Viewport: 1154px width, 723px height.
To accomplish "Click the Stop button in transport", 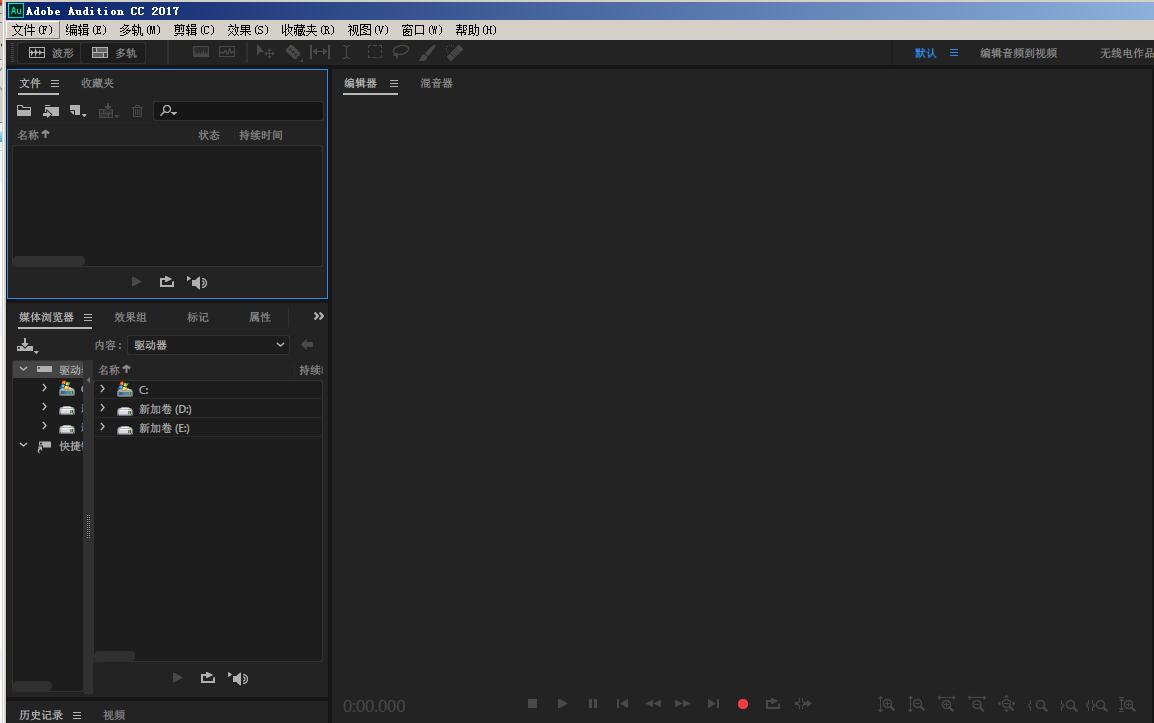I will pyautogui.click(x=533, y=704).
